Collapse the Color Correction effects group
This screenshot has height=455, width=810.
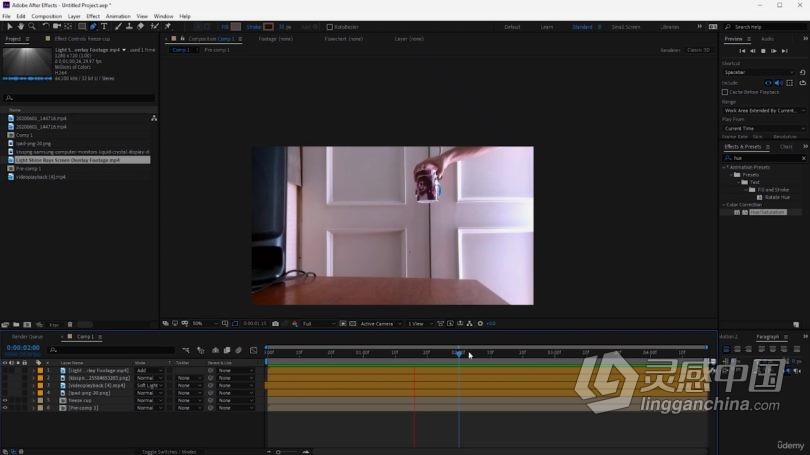click(x=724, y=205)
